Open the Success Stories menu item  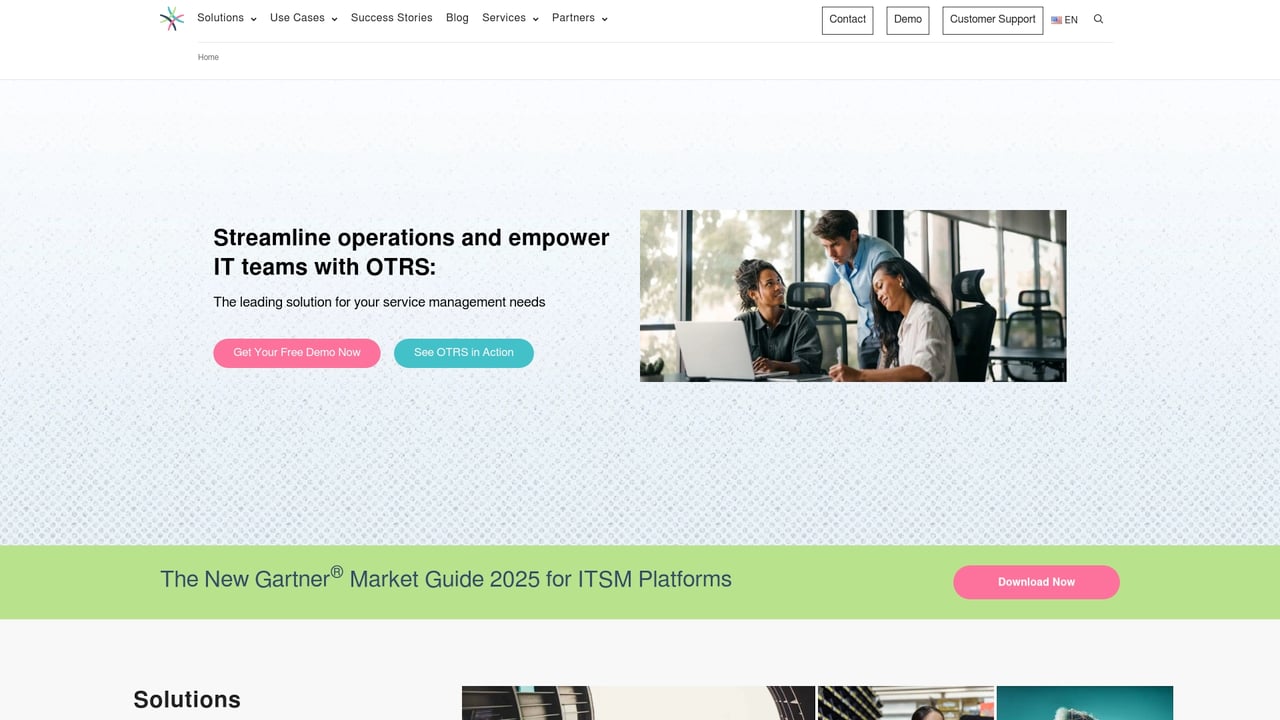click(391, 18)
